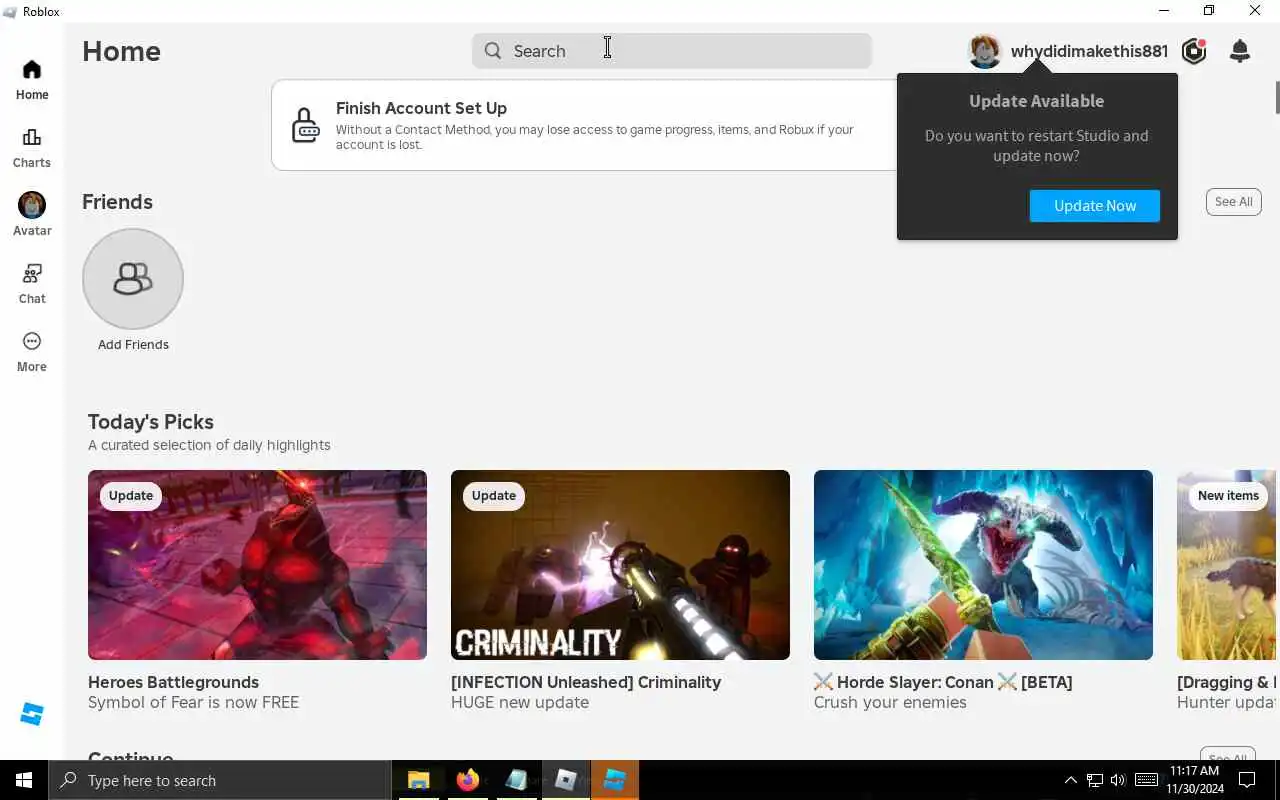Open the network status tray icon
The width and height of the screenshot is (1280, 800).
tap(1095, 780)
